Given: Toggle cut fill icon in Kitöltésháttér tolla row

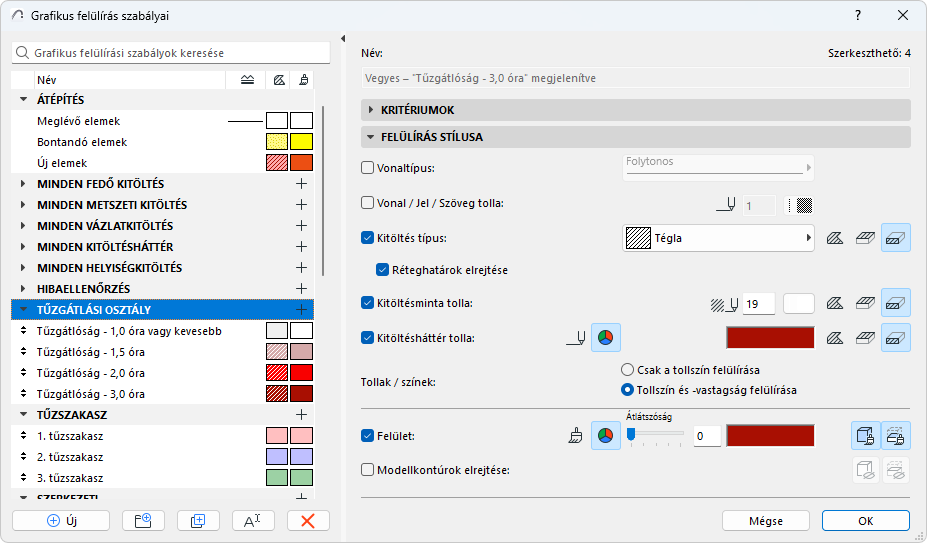Looking at the screenshot, I should click(896, 338).
